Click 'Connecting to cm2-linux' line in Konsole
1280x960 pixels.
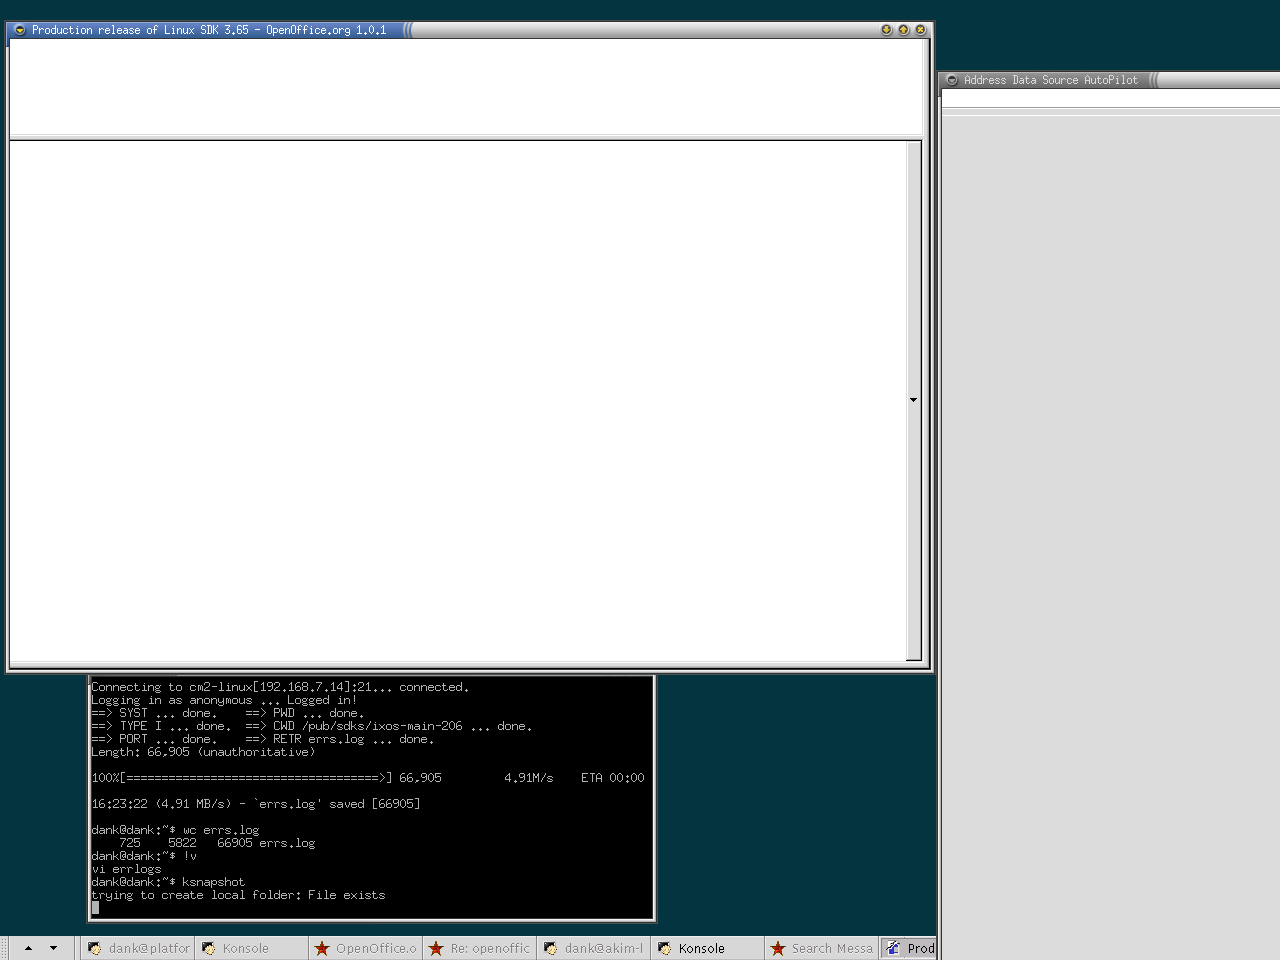tap(280, 687)
